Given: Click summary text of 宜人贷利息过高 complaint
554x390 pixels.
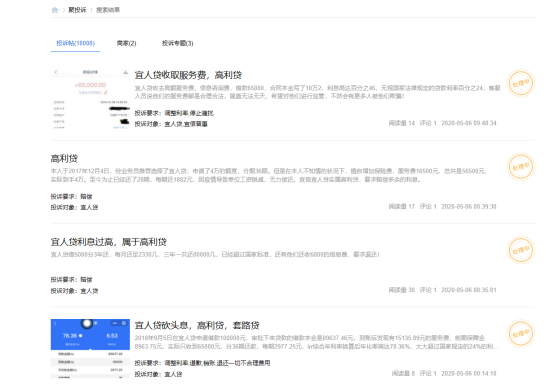Looking at the screenshot, I should 215,254.
